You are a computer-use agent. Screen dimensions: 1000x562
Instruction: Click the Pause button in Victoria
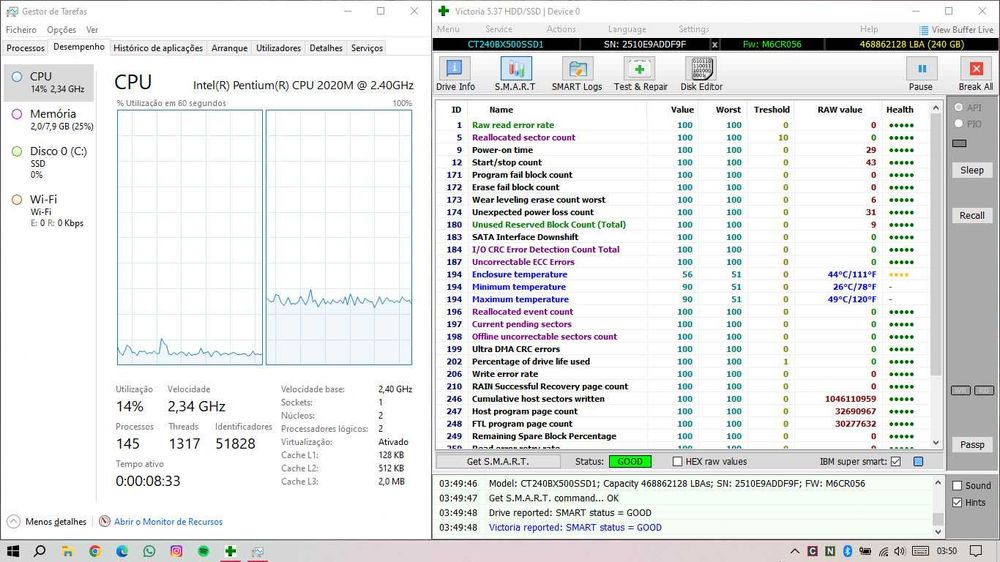pyautogui.click(x=920, y=74)
